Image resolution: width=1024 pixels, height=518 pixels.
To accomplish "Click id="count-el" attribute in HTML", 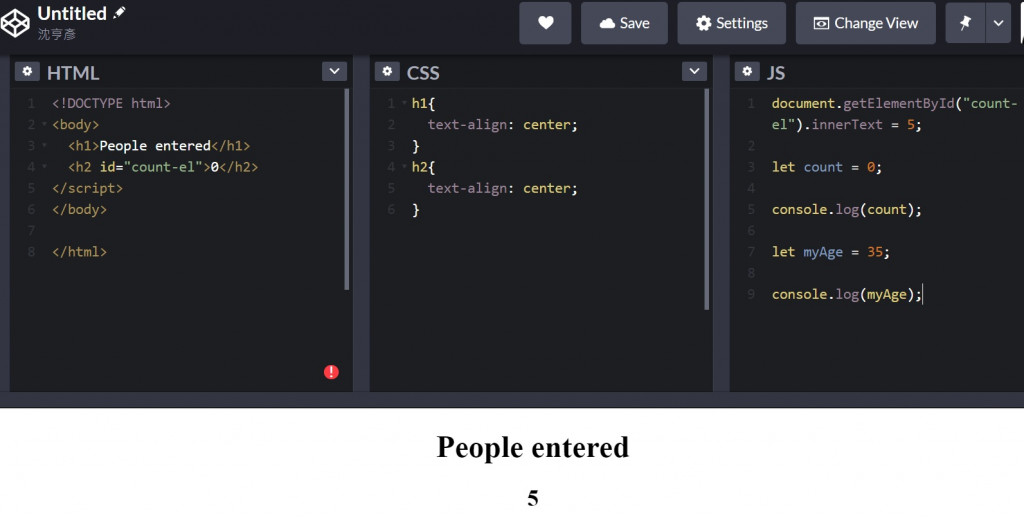I will pos(151,167).
